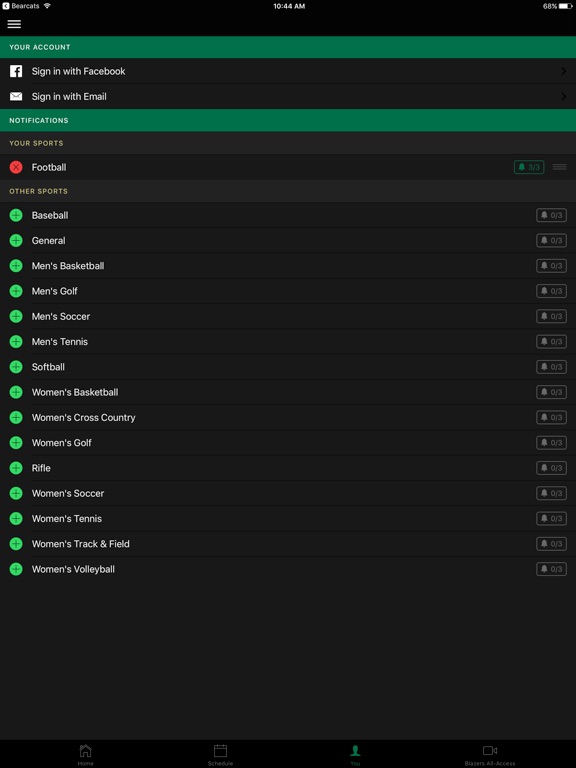Select the Football sport label
This screenshot has width=576, height=768.
click(x=49, y=168)
